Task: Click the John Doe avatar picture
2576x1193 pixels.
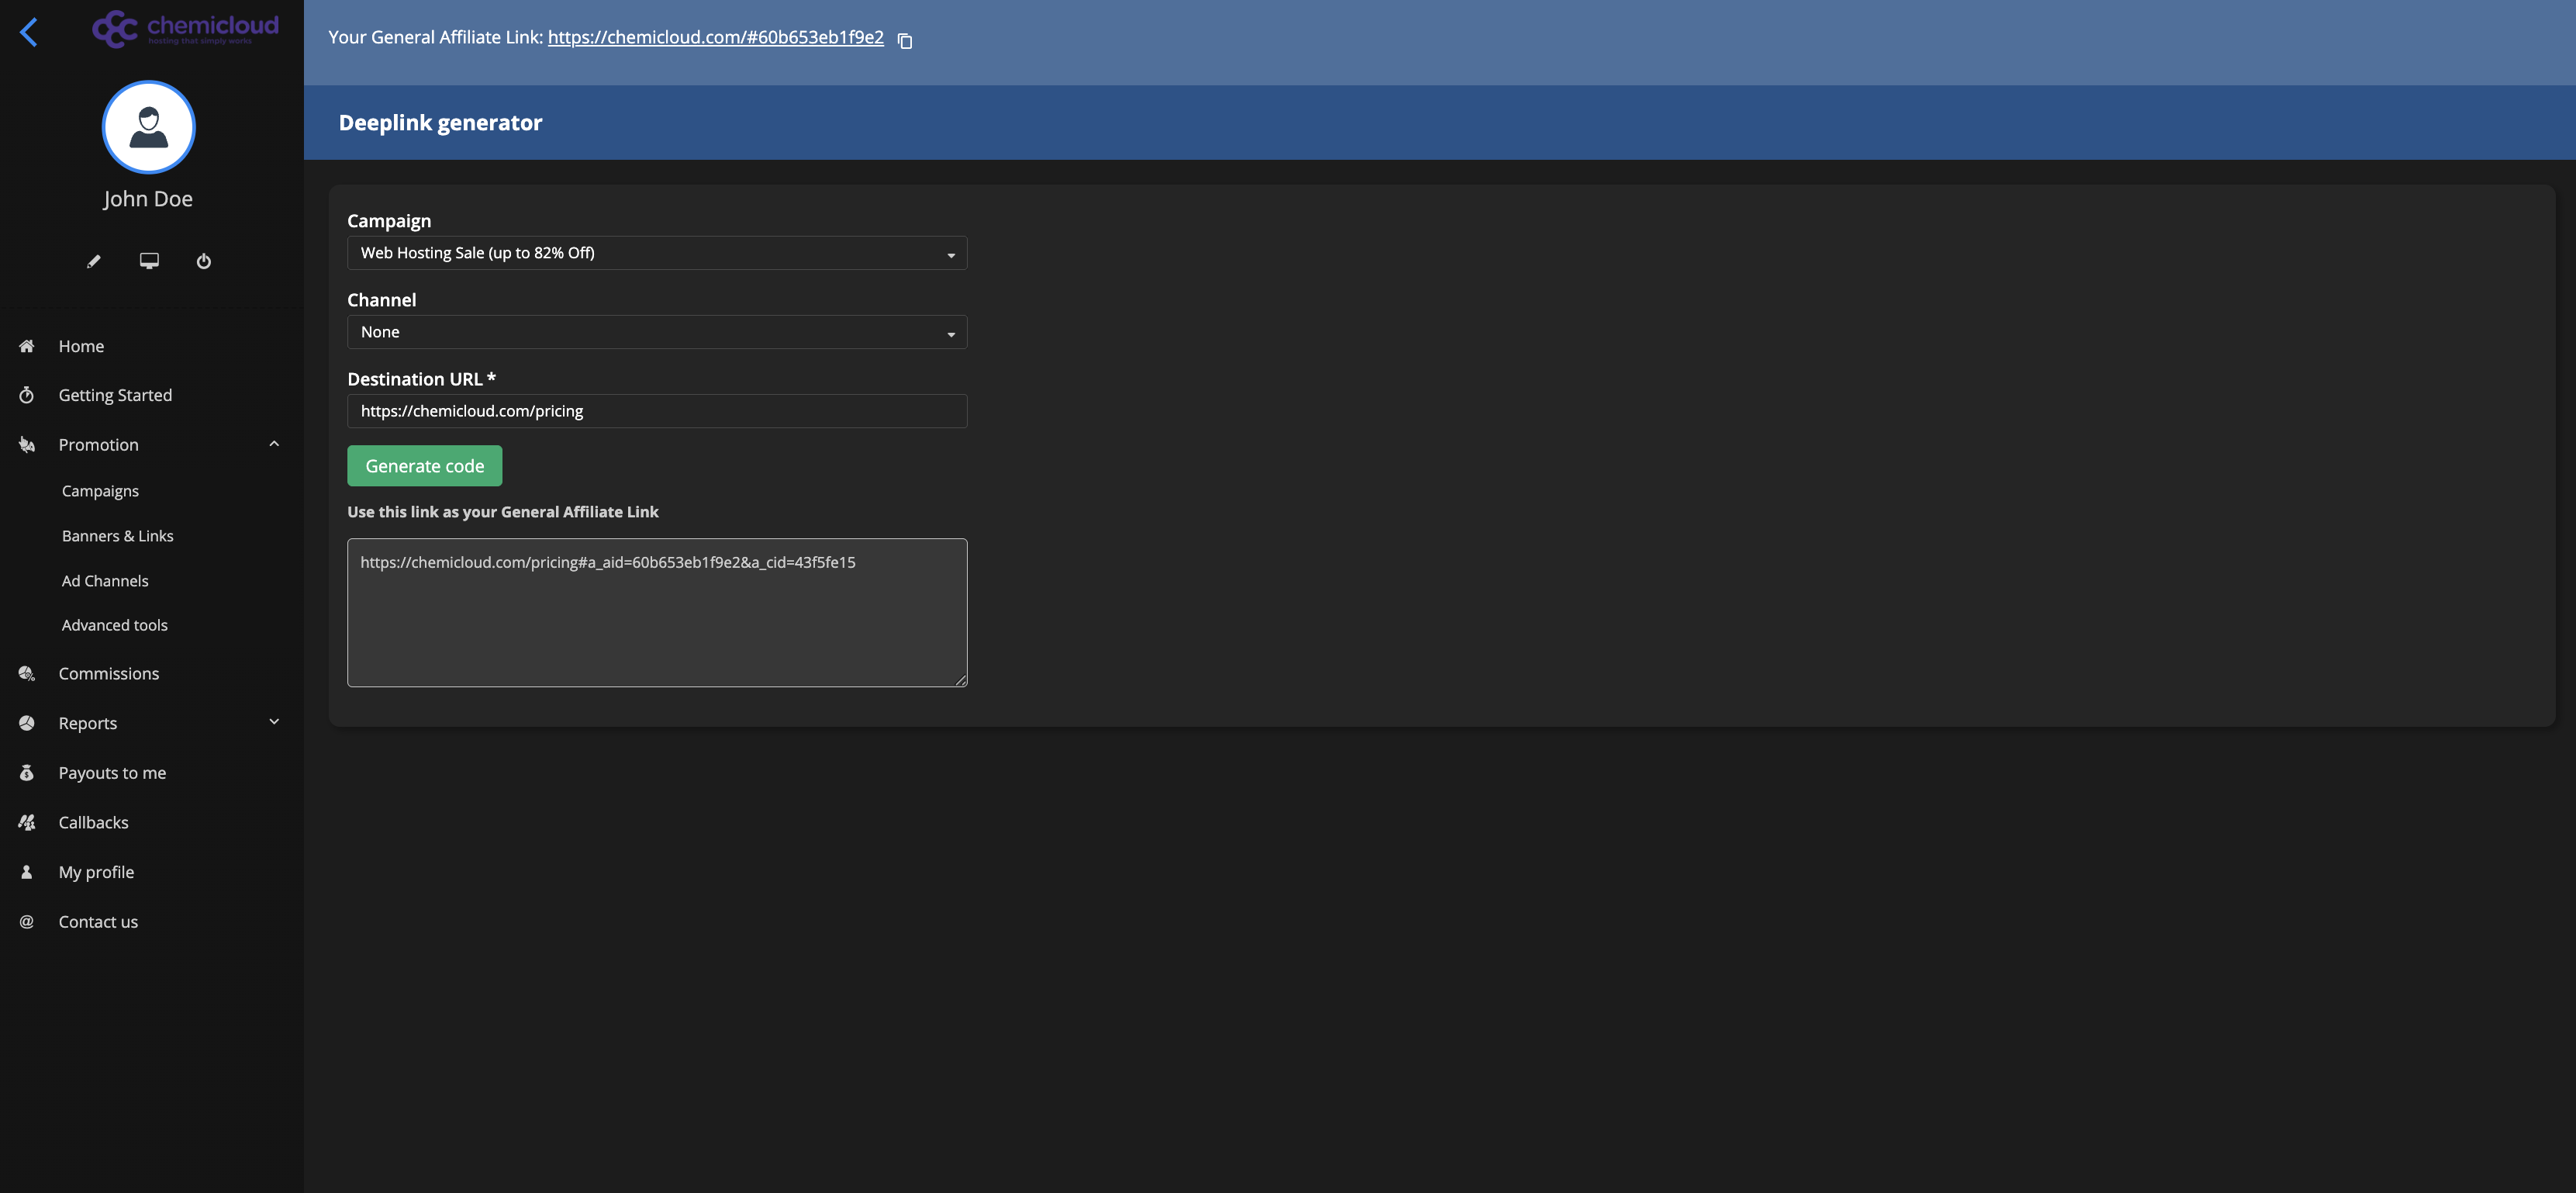Action: pos(149,127)
